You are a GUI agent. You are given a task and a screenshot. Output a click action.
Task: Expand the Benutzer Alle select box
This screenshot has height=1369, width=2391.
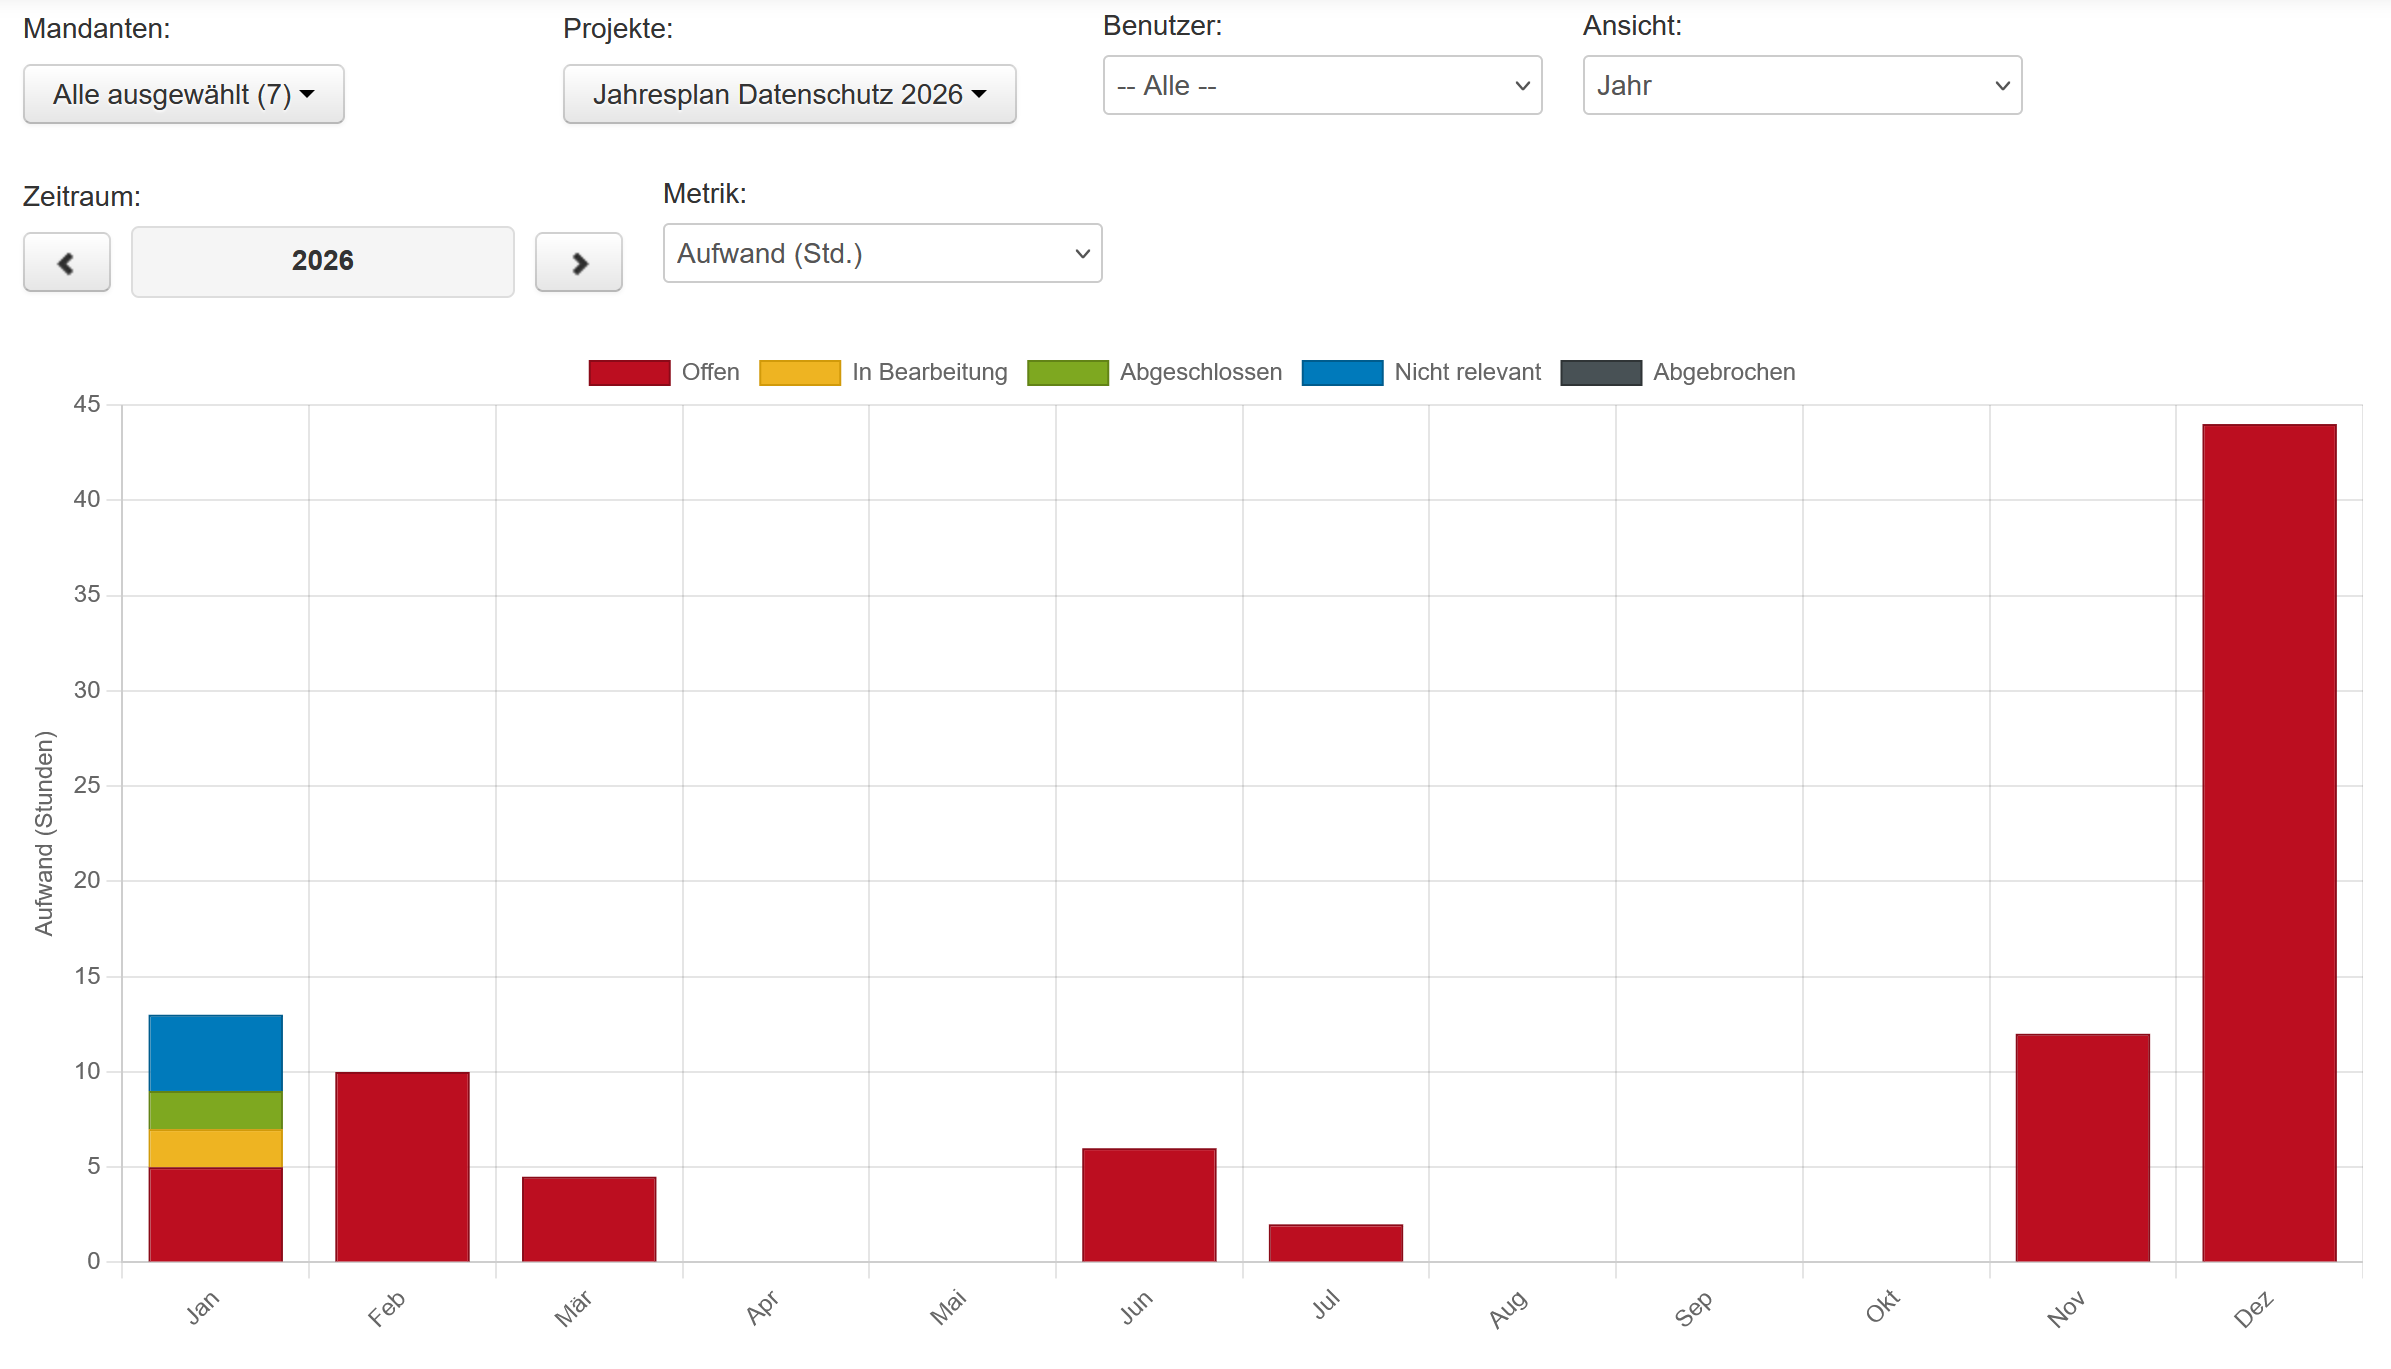(1322, 86)
